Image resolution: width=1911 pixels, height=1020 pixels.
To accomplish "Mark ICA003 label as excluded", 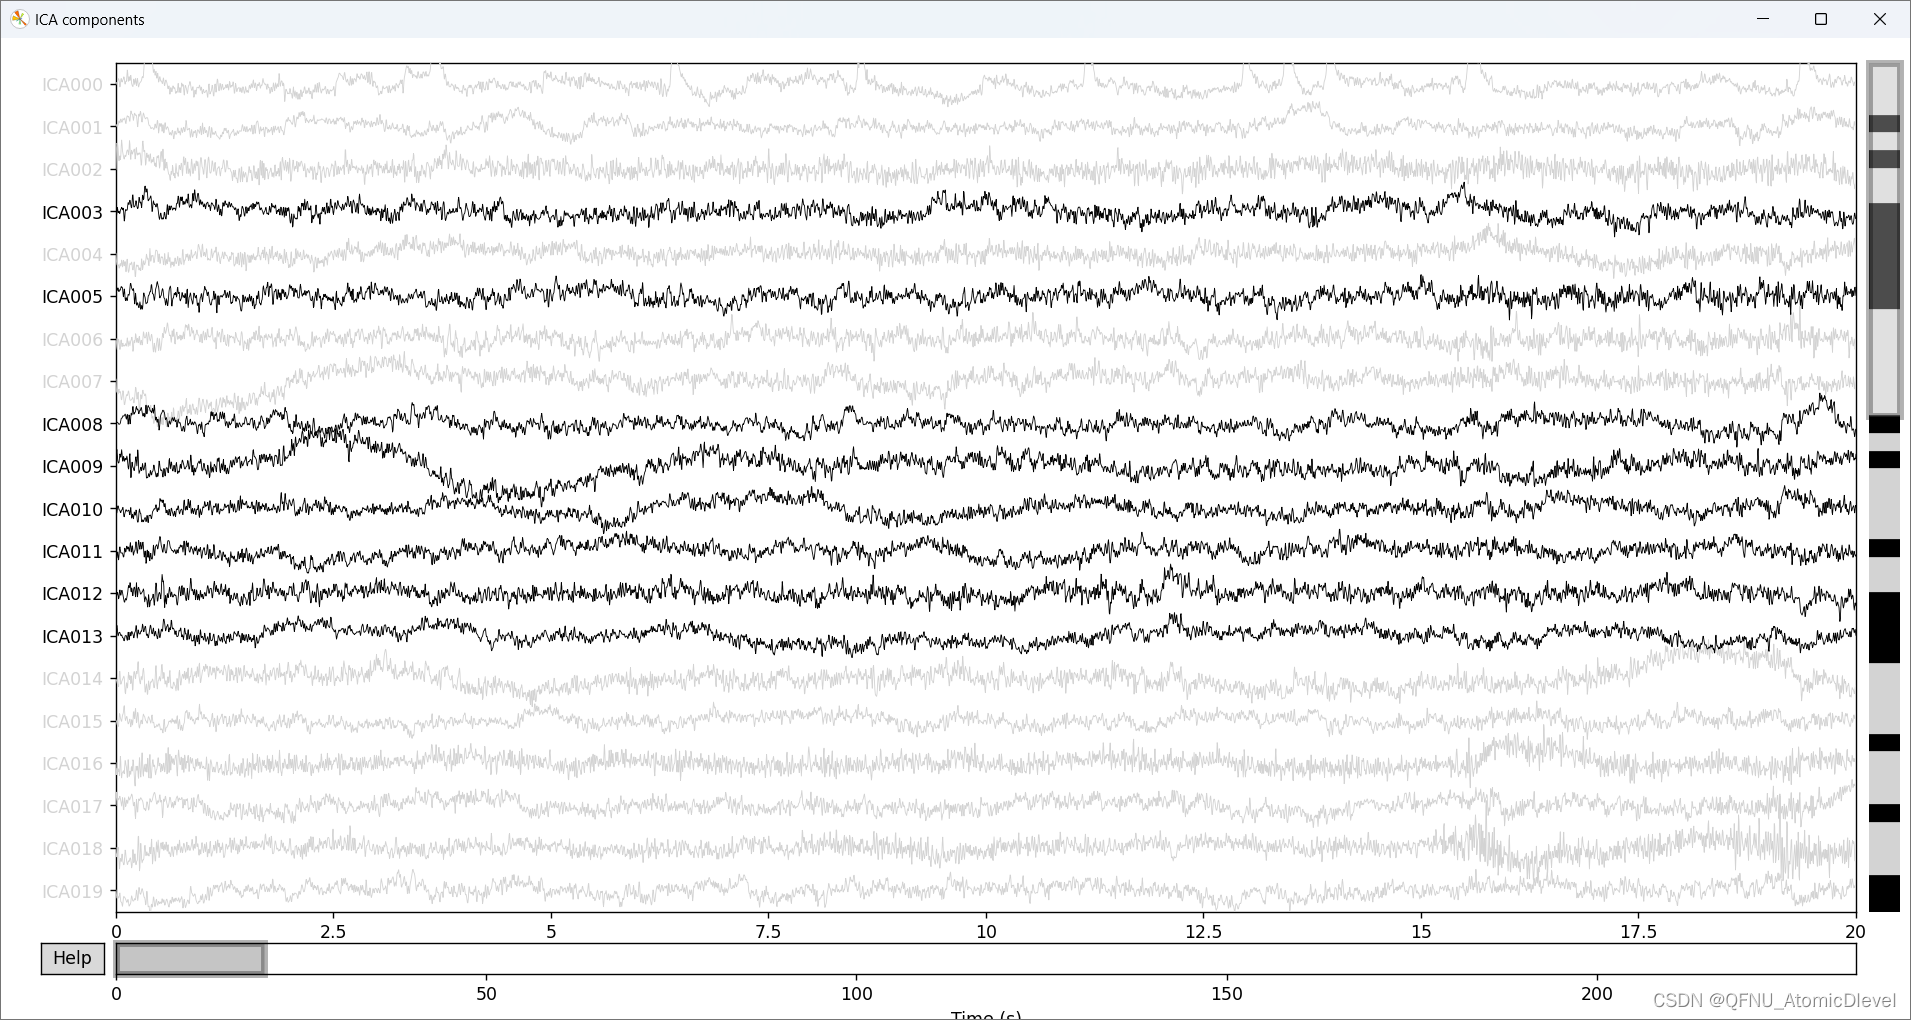I will tap(72, 212).
